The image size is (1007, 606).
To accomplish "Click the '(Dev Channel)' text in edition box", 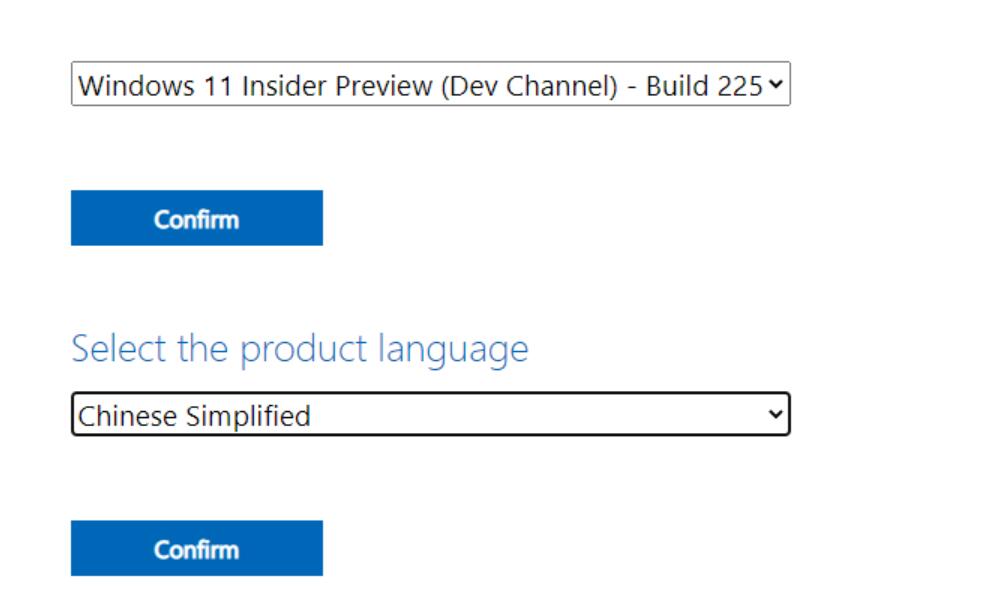I will (529, 86).
